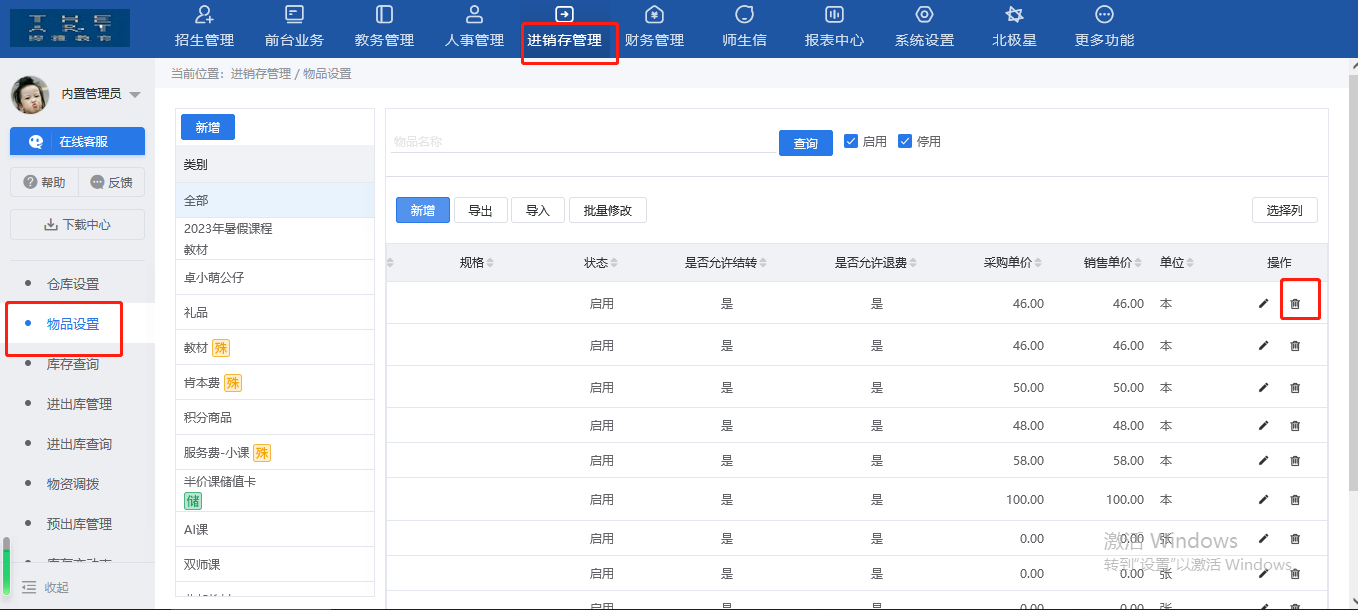1358x610 pixels.
Task: Open 进出库查询 in the sidebar
Action: tap(79, 444)
